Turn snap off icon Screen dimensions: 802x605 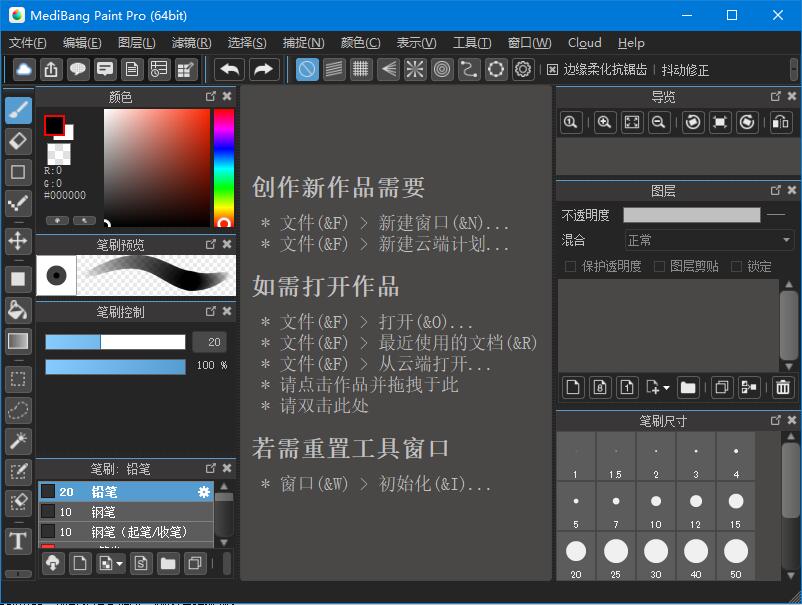point(307,70)
